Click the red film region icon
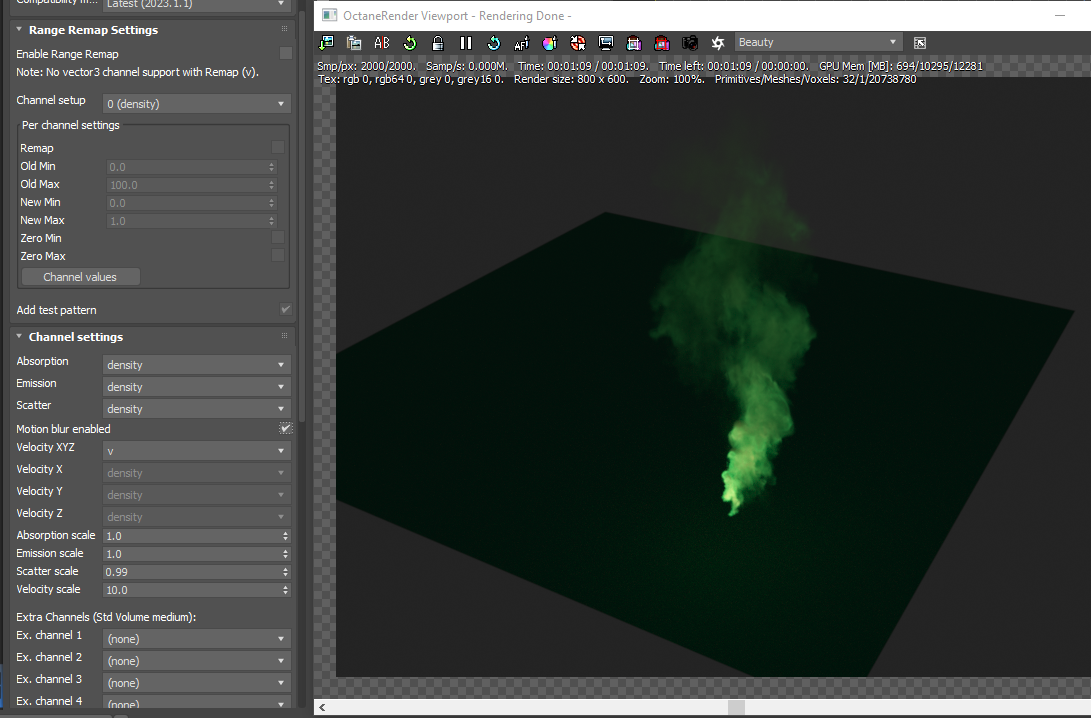The height and width of the screenshot is (718, 1091). click(x=662, y=43)
